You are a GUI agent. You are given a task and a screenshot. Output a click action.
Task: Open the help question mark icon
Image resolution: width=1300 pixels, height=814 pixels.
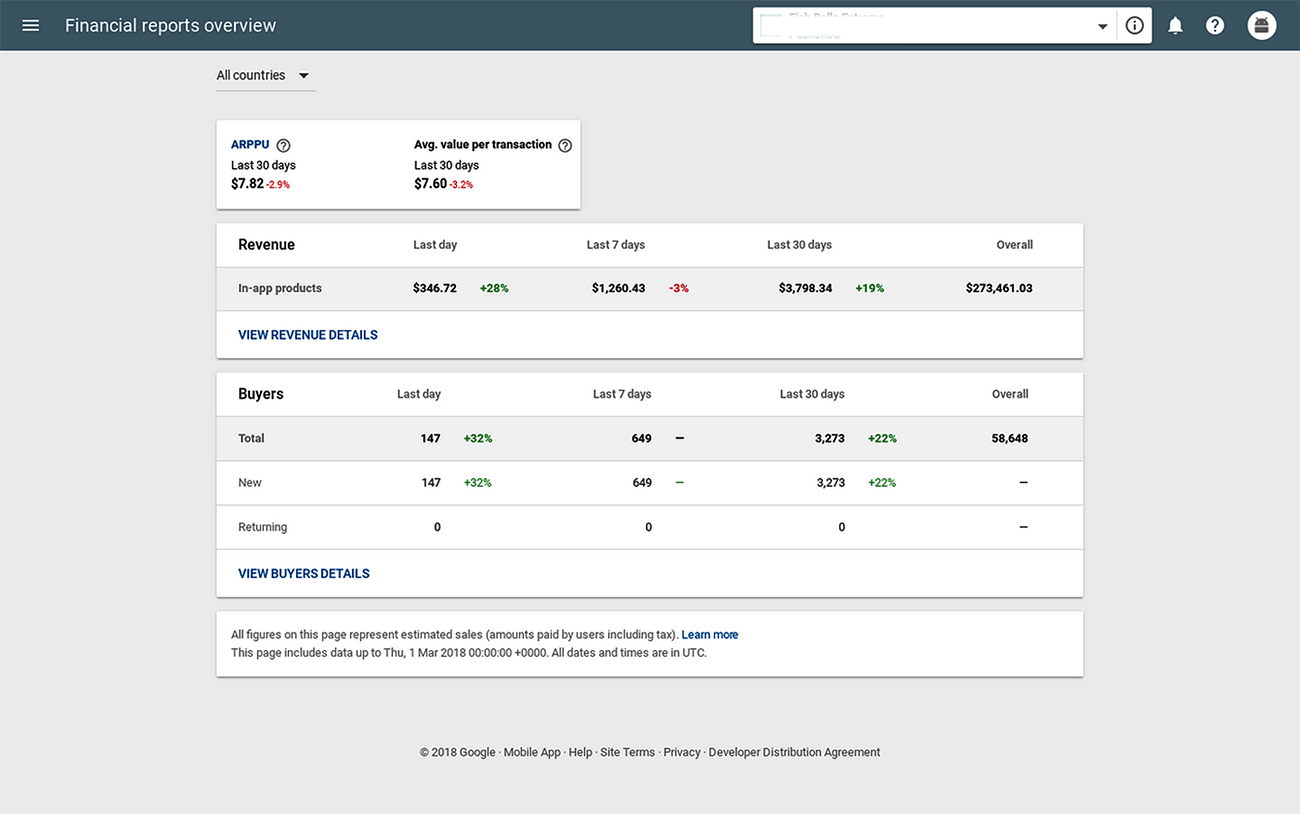coord(1215,26)
